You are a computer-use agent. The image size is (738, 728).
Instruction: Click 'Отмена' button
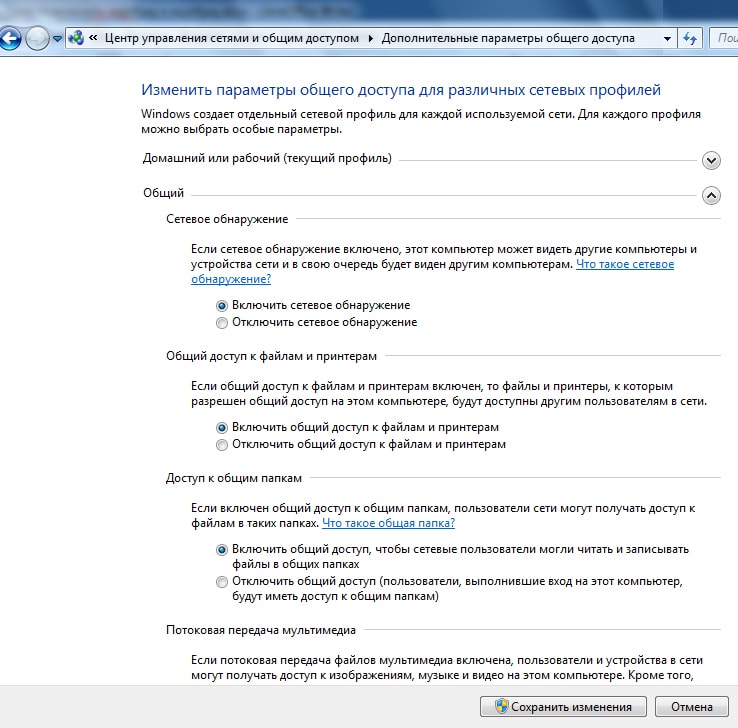691,707
